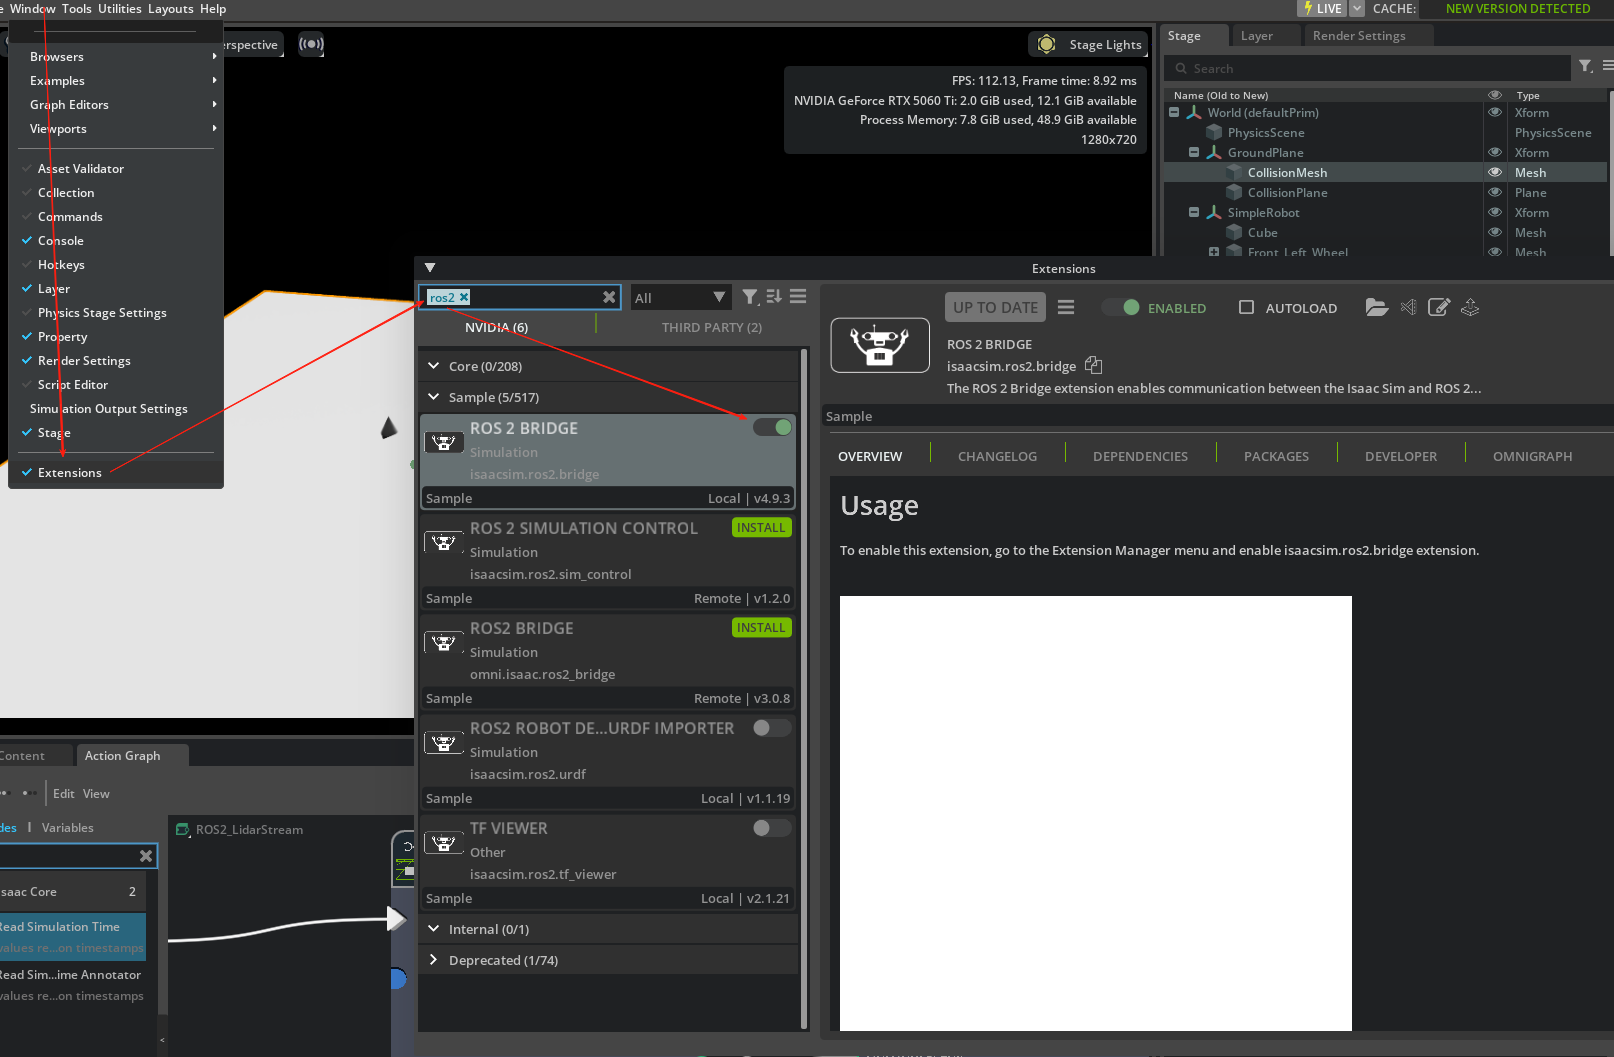Install ROS 2 Simulation Control extension

point(762,528)
